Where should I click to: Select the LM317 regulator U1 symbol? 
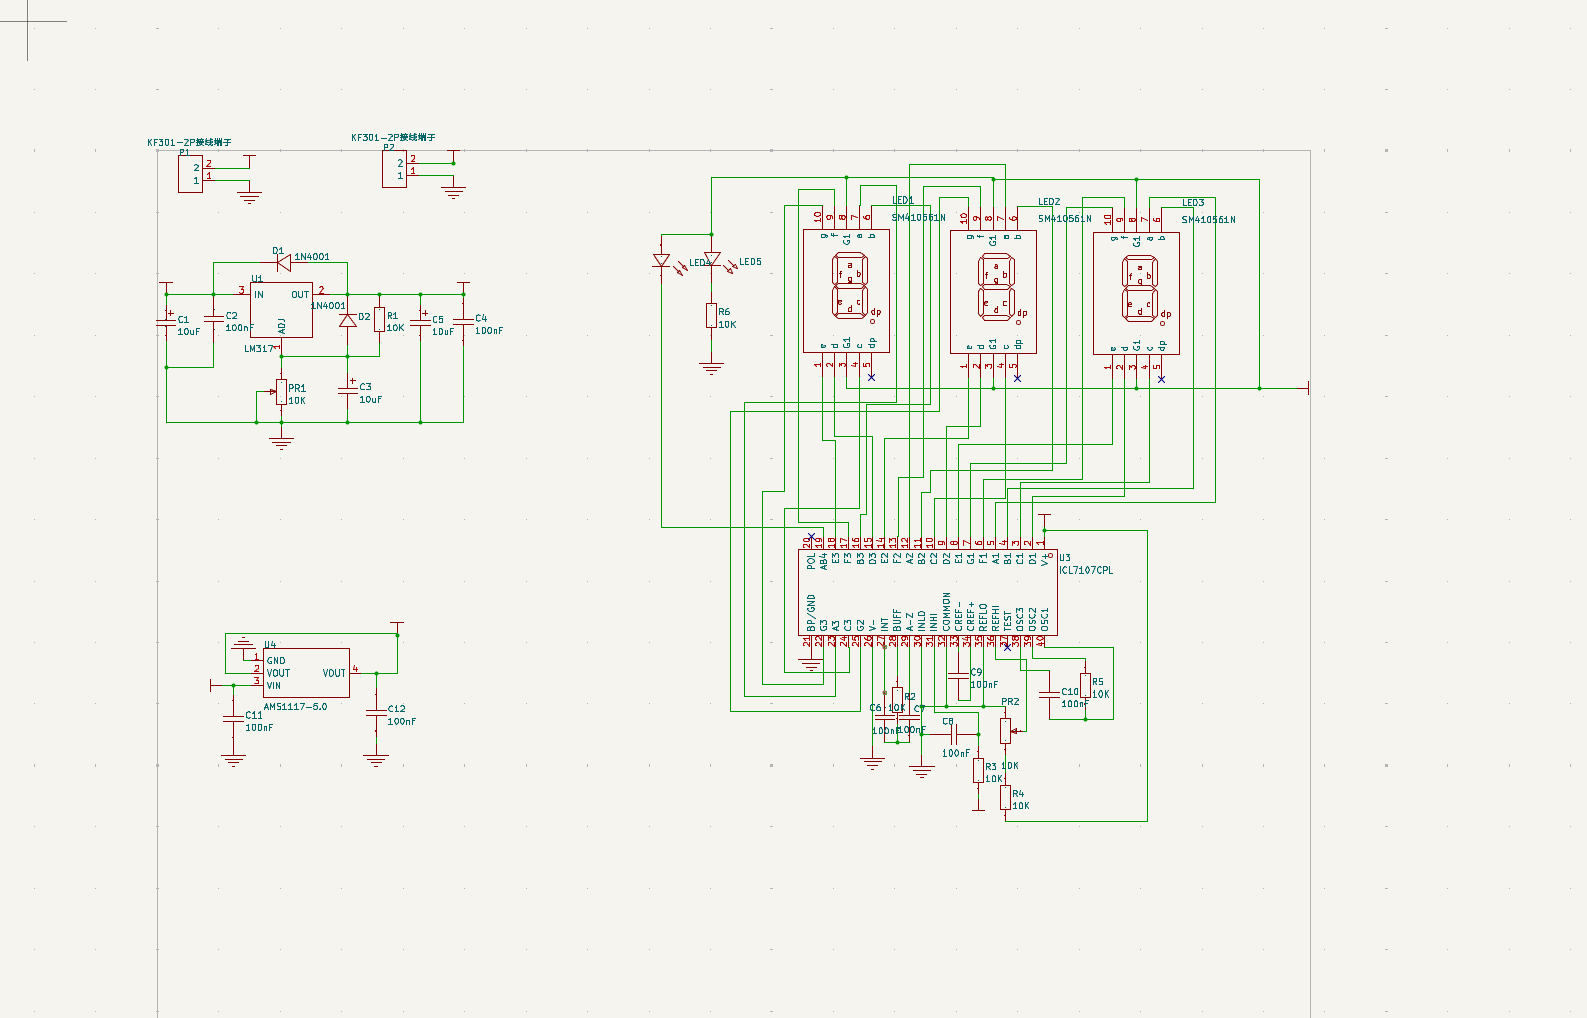281,309
